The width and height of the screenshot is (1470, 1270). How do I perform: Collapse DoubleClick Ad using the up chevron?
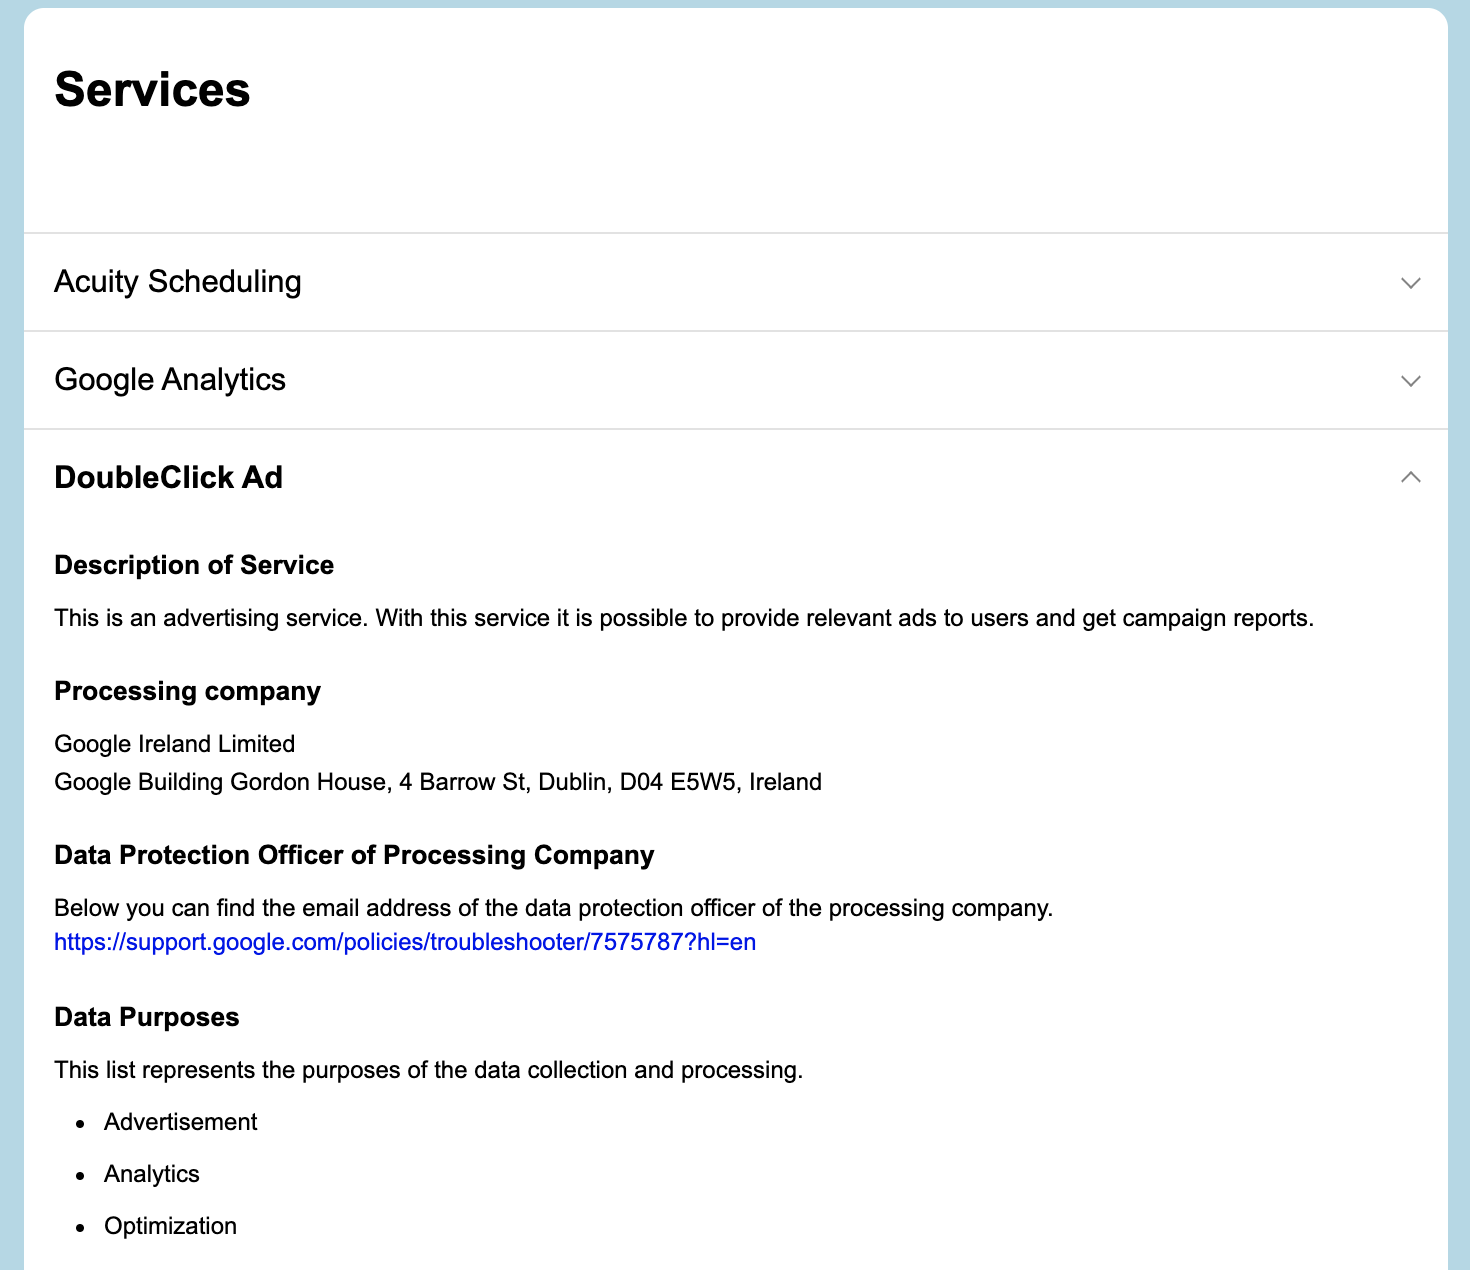[1410, 478]
